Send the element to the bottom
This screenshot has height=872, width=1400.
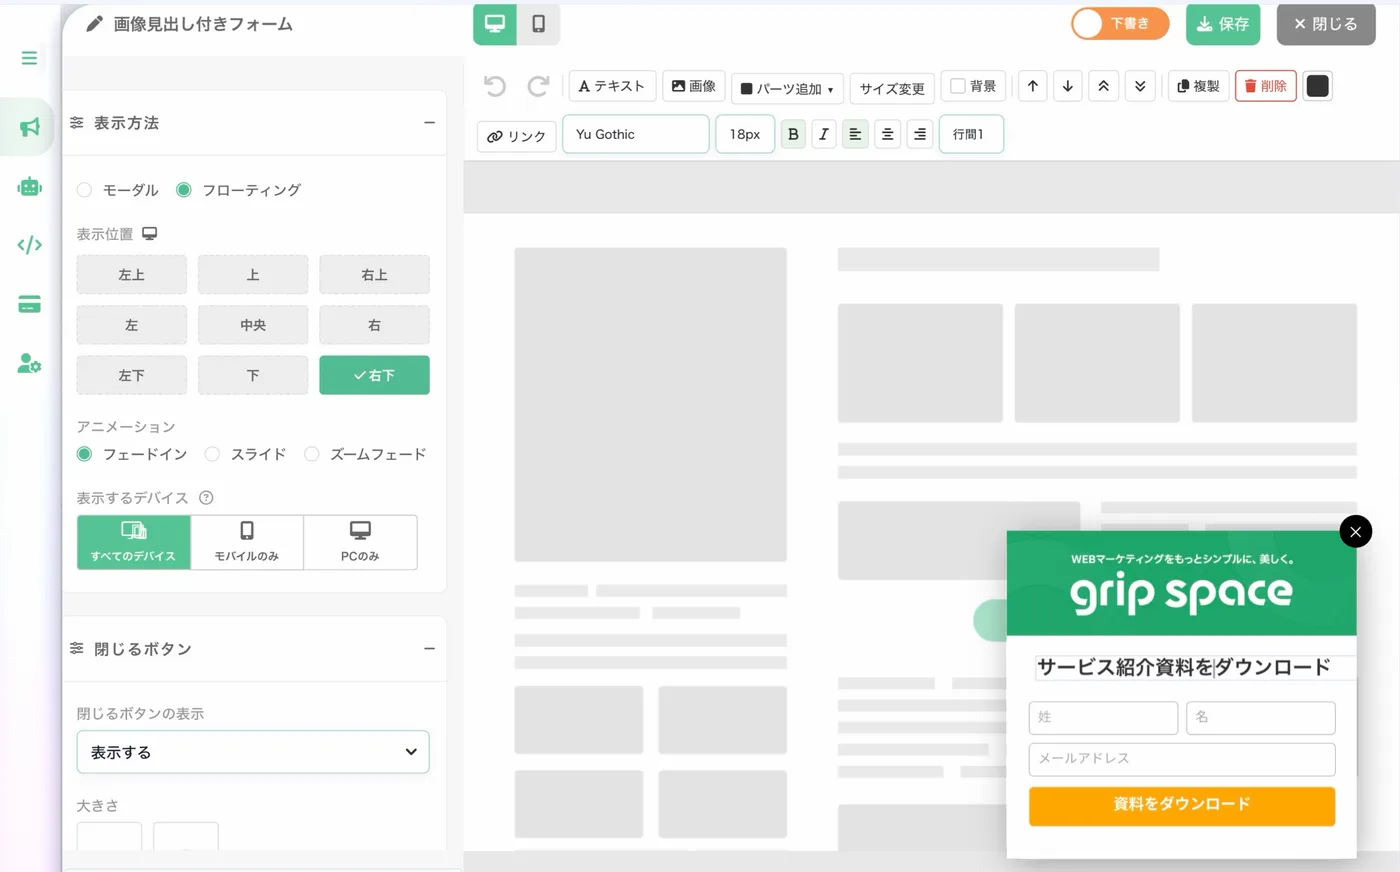coord(1140,86)
